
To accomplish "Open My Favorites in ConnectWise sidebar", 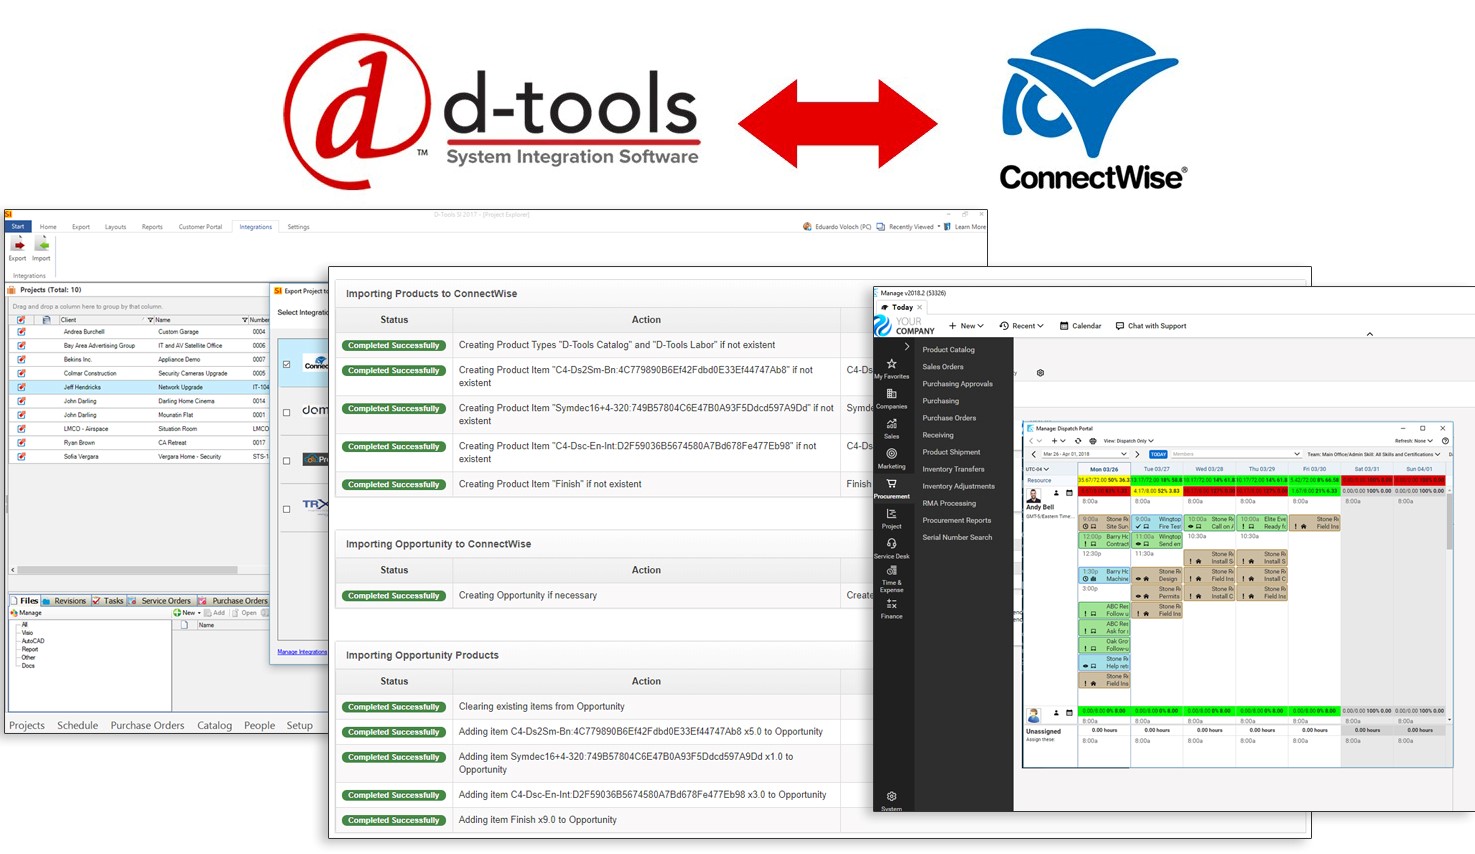I will [891, 368].
